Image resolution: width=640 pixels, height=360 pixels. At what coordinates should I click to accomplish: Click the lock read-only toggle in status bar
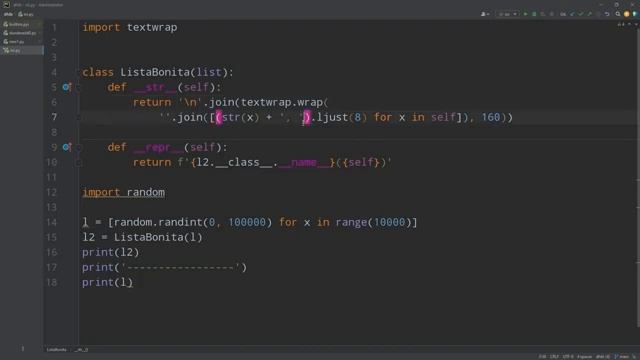(x=635, y=357)
